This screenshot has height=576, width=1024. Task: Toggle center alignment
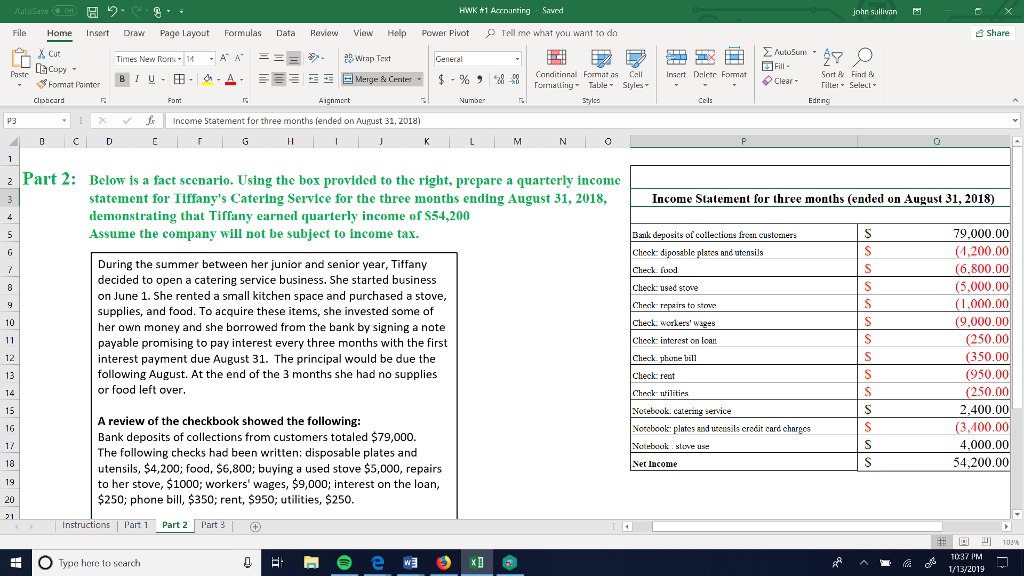pyautogui.click(x=279, y=79)
